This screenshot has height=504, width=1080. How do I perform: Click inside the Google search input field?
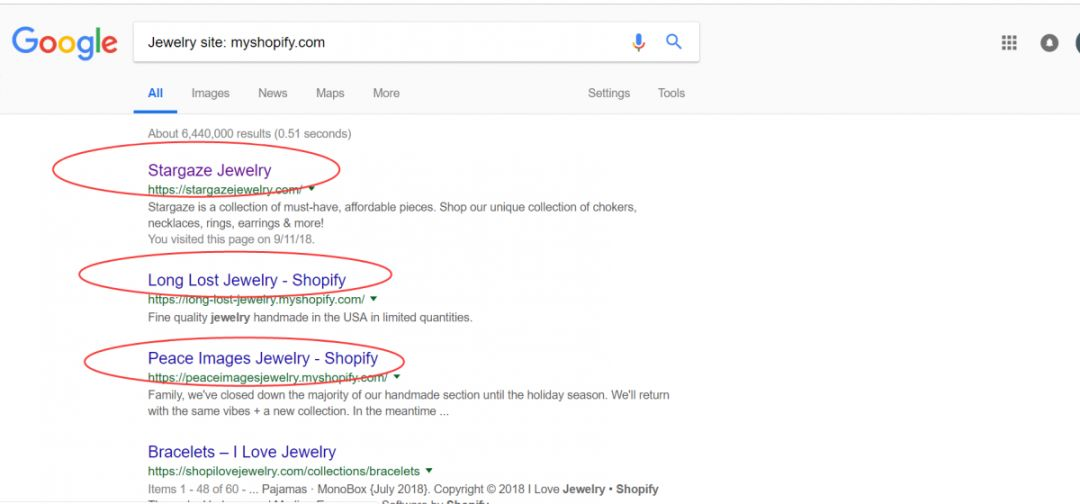[382, 42]
